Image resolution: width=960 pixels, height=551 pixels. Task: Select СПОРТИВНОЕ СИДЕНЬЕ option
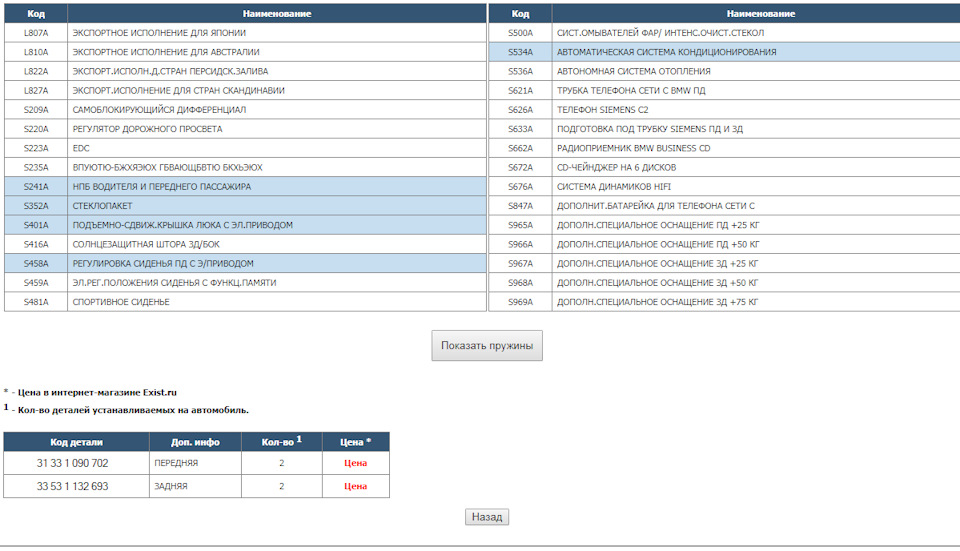pos(246,302)
